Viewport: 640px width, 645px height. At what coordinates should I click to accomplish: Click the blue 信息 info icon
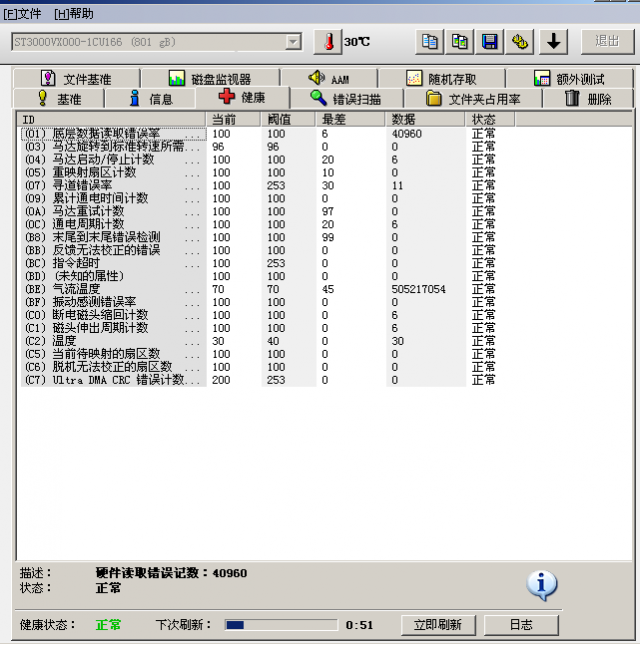134,98
